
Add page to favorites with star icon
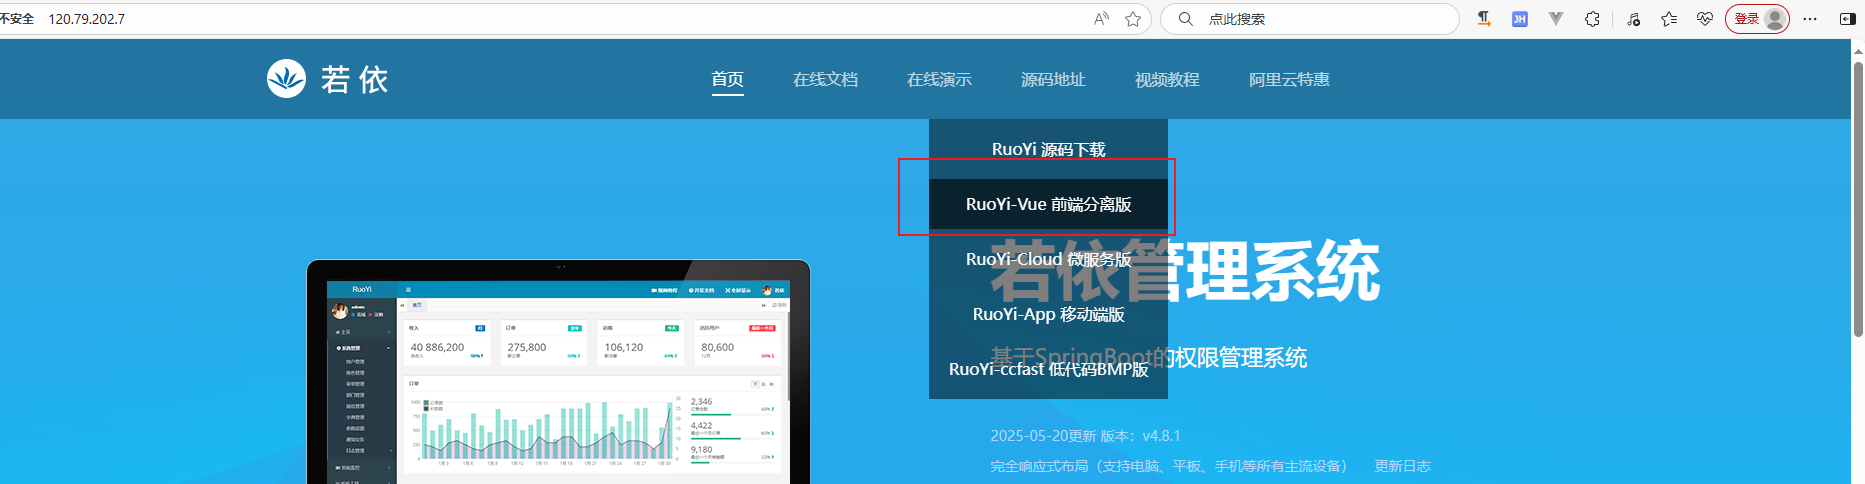pos(1133,19)
